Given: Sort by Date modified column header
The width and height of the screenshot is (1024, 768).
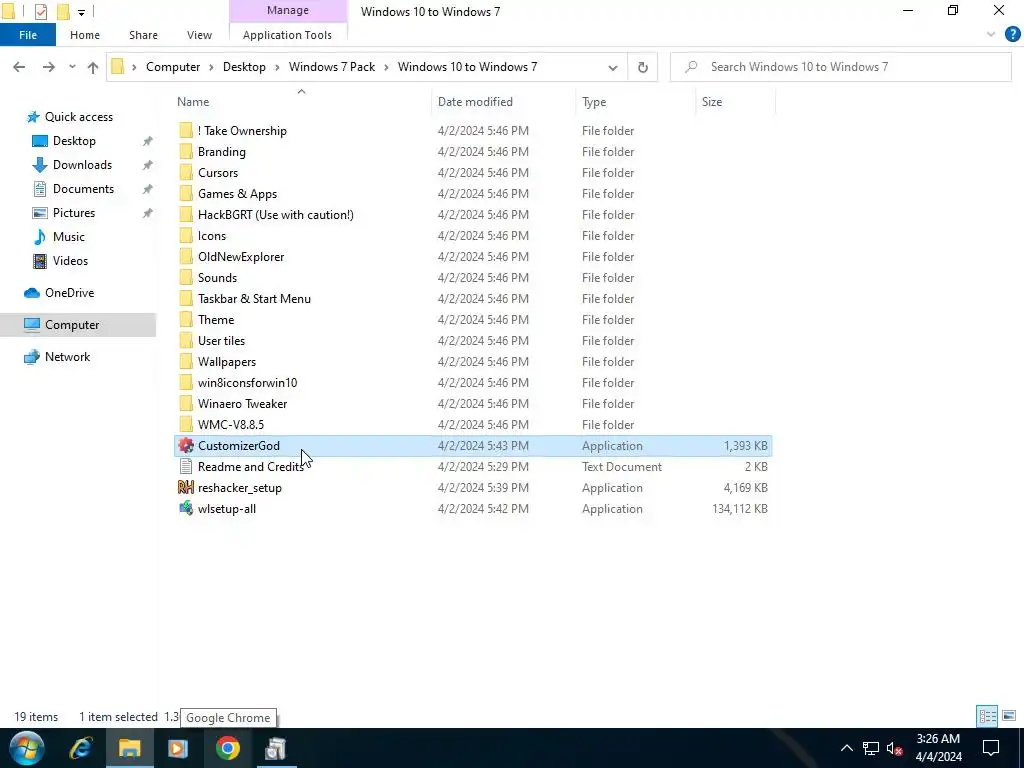Looking at the screenshot, I should 475,102.
